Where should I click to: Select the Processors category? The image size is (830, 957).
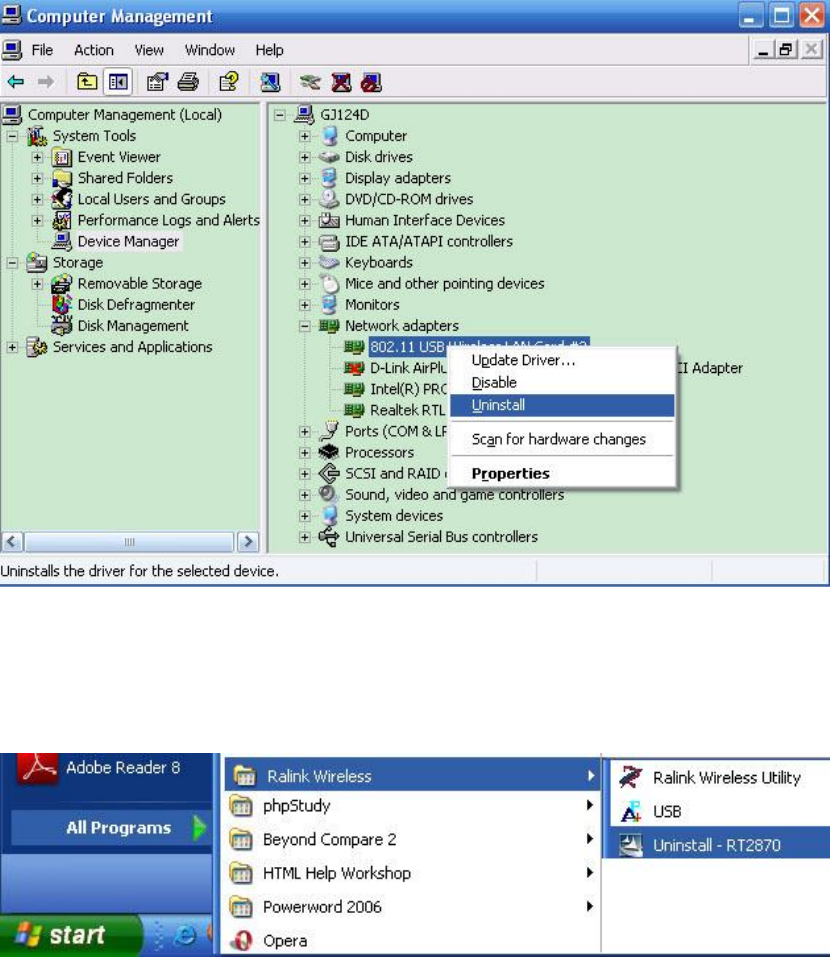[x=380, y=453]
